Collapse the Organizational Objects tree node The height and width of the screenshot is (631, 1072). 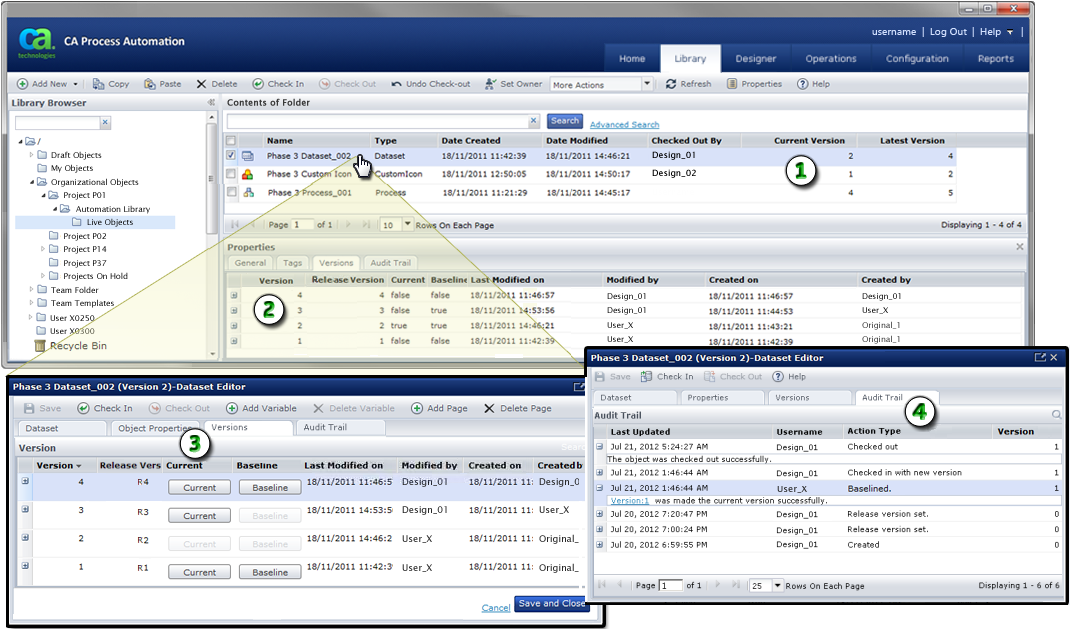tap(33, 182)
